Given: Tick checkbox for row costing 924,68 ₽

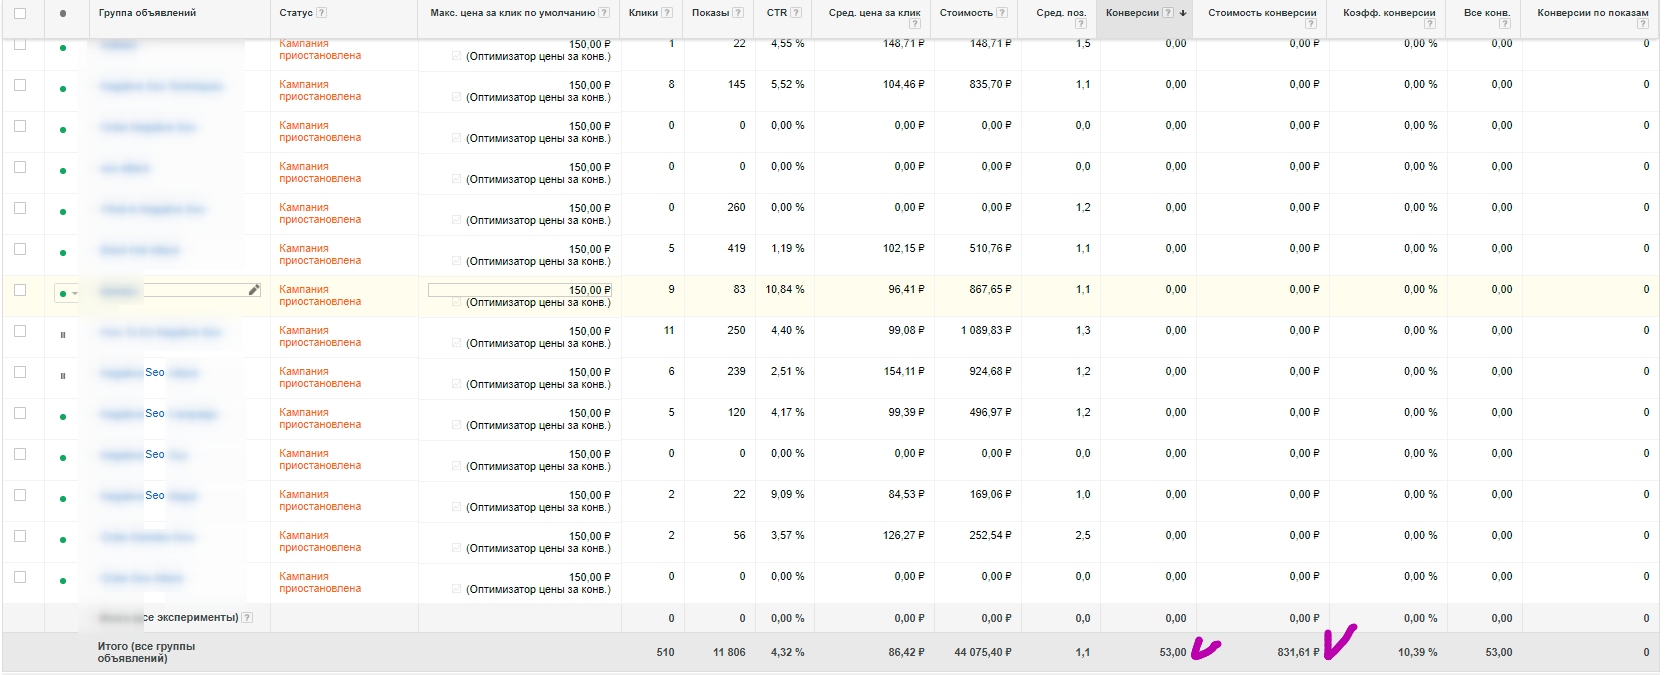Looking at the screenshot, I should point(20,372).
